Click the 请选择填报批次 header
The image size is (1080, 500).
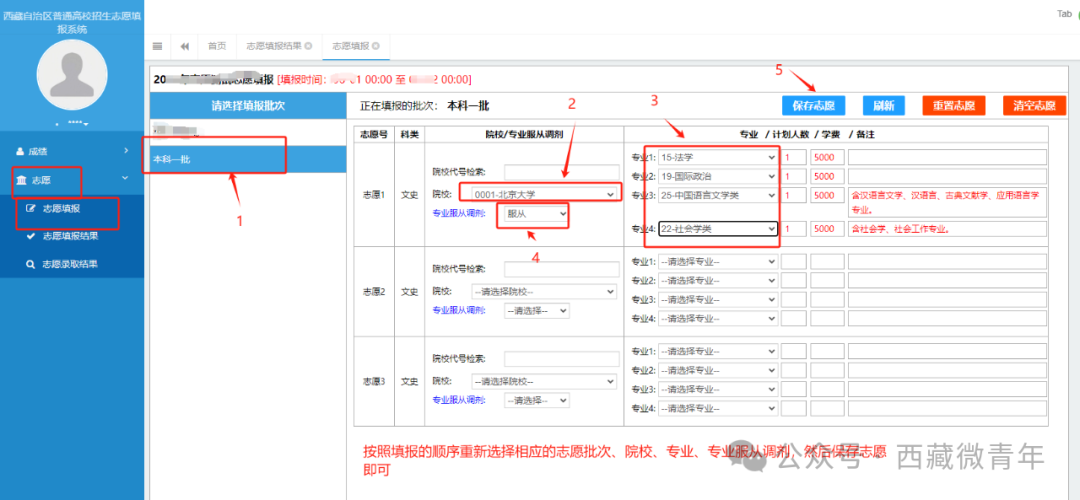(x=248, y=106)
